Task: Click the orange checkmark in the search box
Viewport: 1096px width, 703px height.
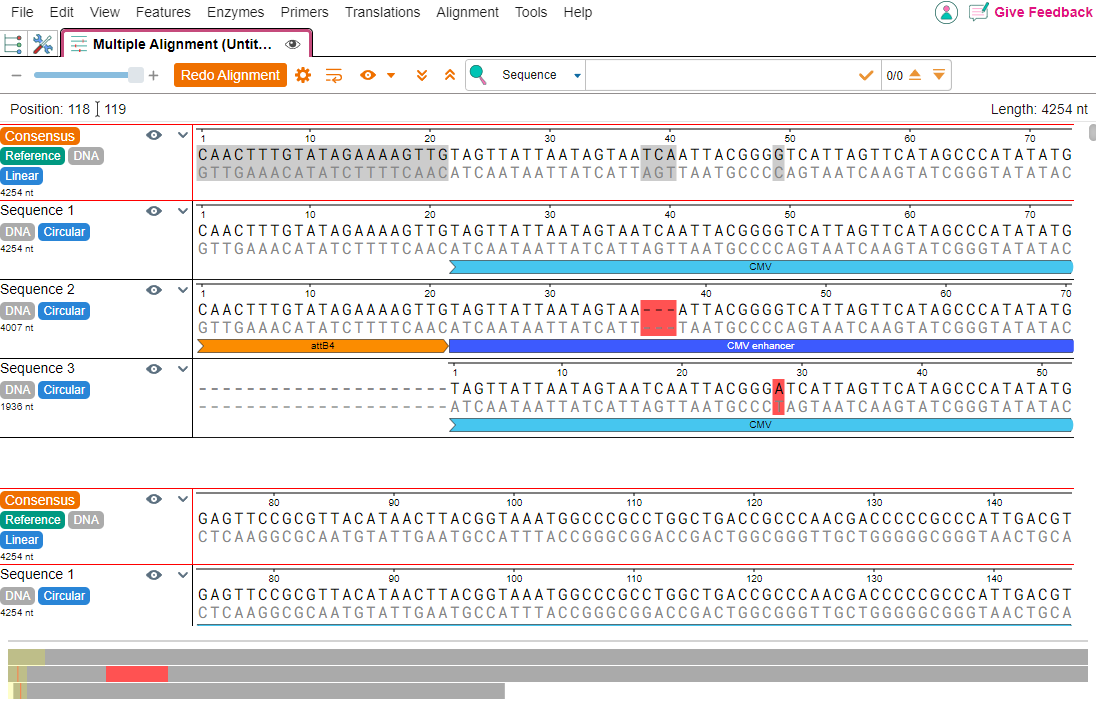Action: (866, 75)
